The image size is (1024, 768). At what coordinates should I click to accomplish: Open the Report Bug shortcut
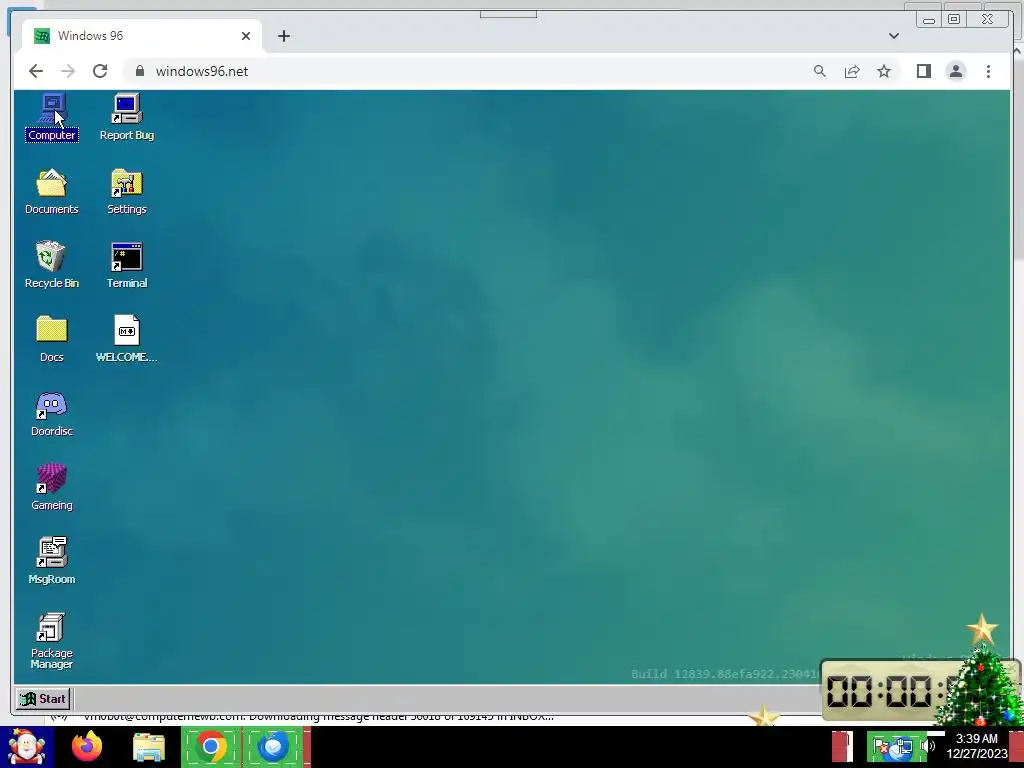click(x=127, y=118)
